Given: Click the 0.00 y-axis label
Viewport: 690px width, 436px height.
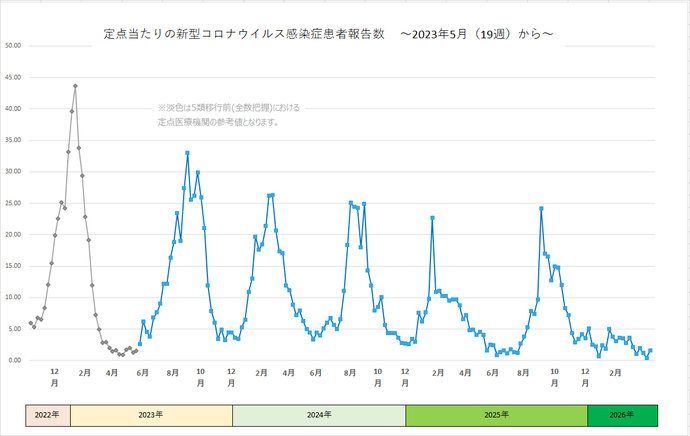Looking at the screenshot, I should tap(14, 360).
